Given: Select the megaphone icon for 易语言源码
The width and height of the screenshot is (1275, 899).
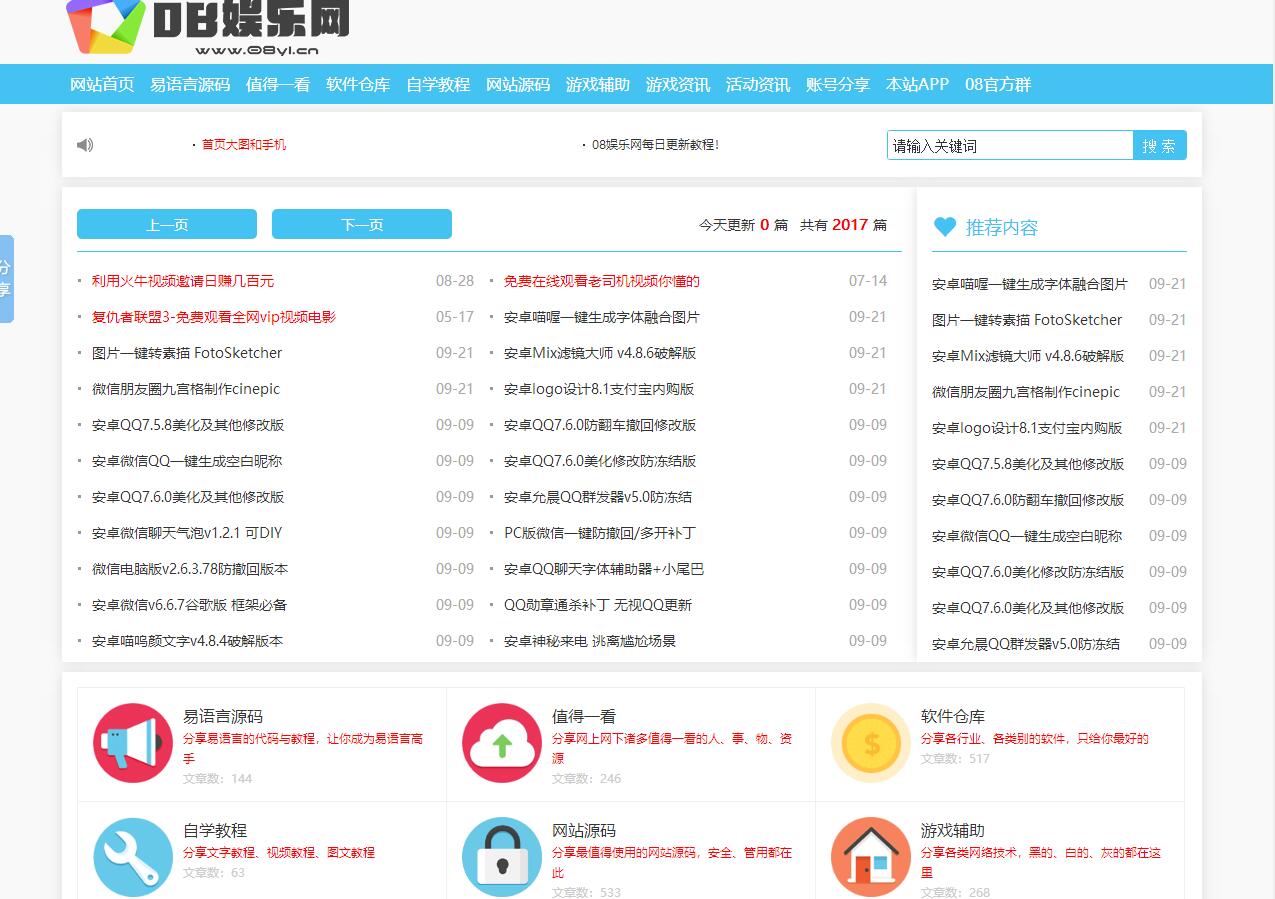Looking at the screenshot, I should (133, 743).
